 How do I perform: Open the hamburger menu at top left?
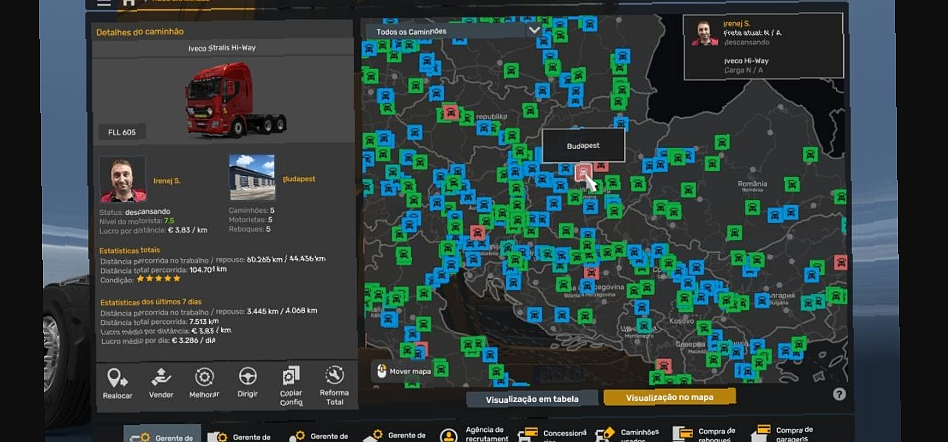click(x=104, y=2)
